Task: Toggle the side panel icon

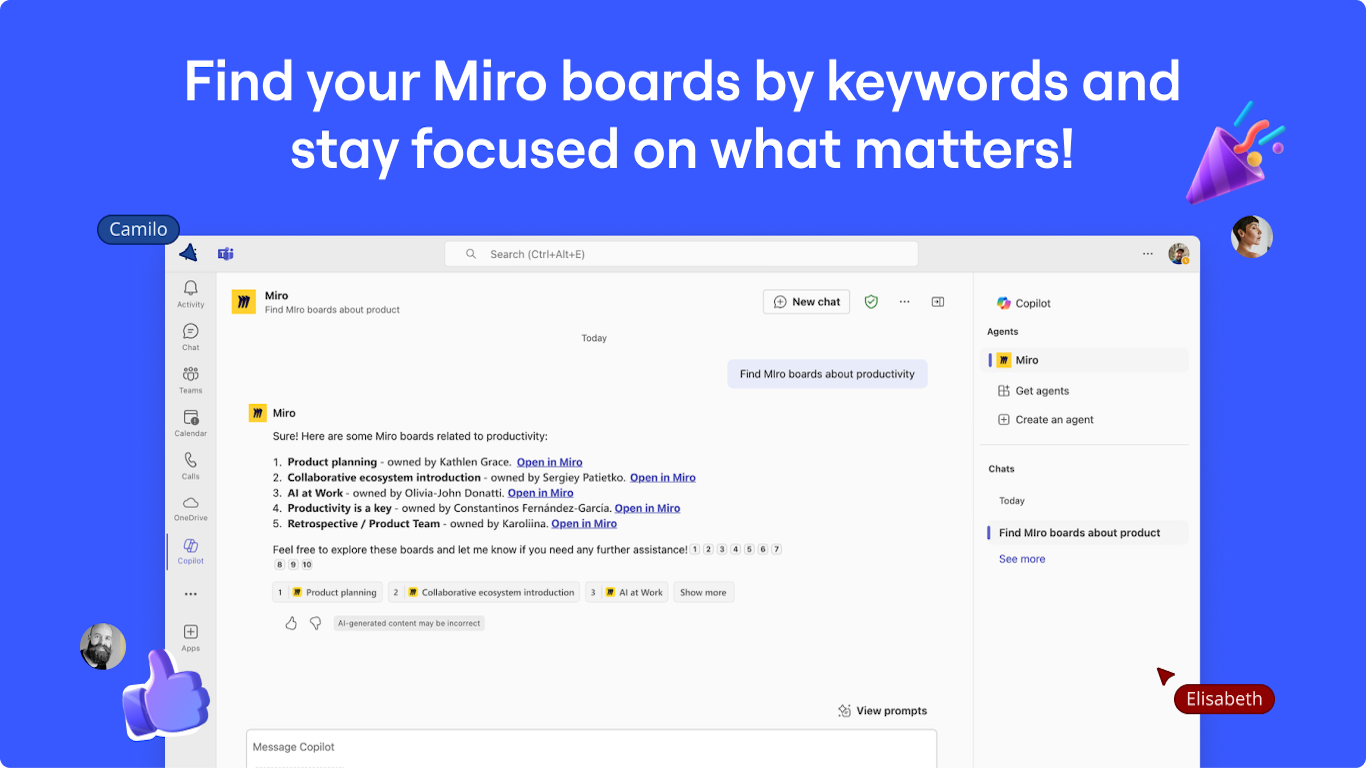Action: (938, 302)
